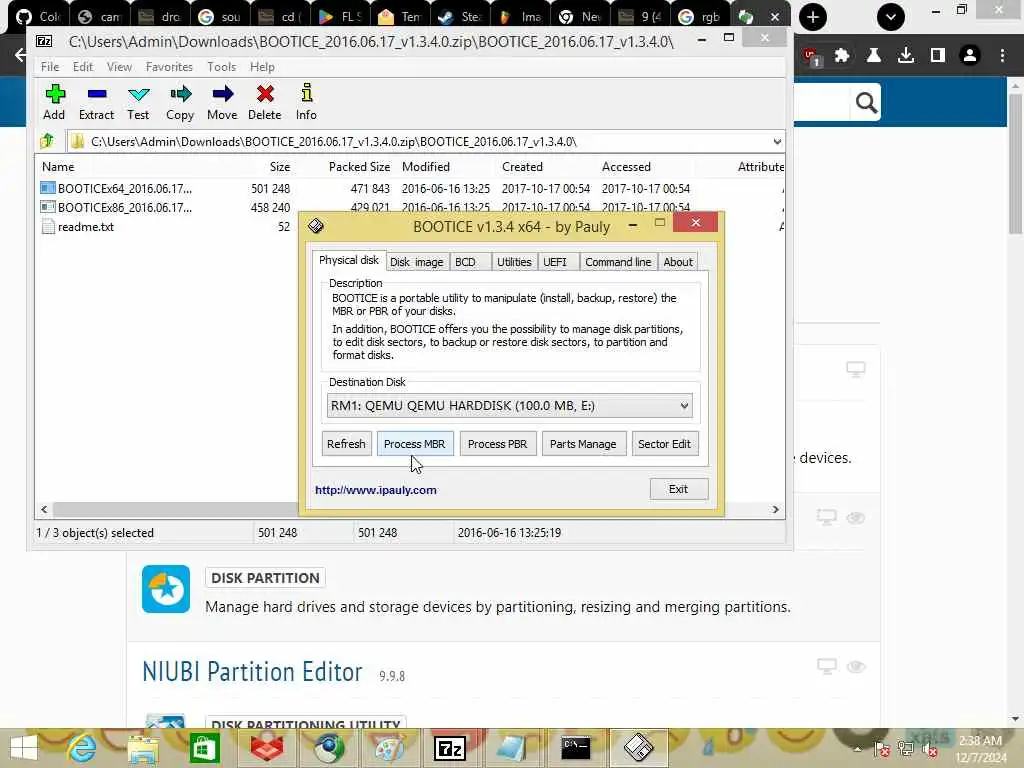Click Parts Manage button
Image resolution: width=1024 pixels, height=768 pixels.
(x=583, y=443)
